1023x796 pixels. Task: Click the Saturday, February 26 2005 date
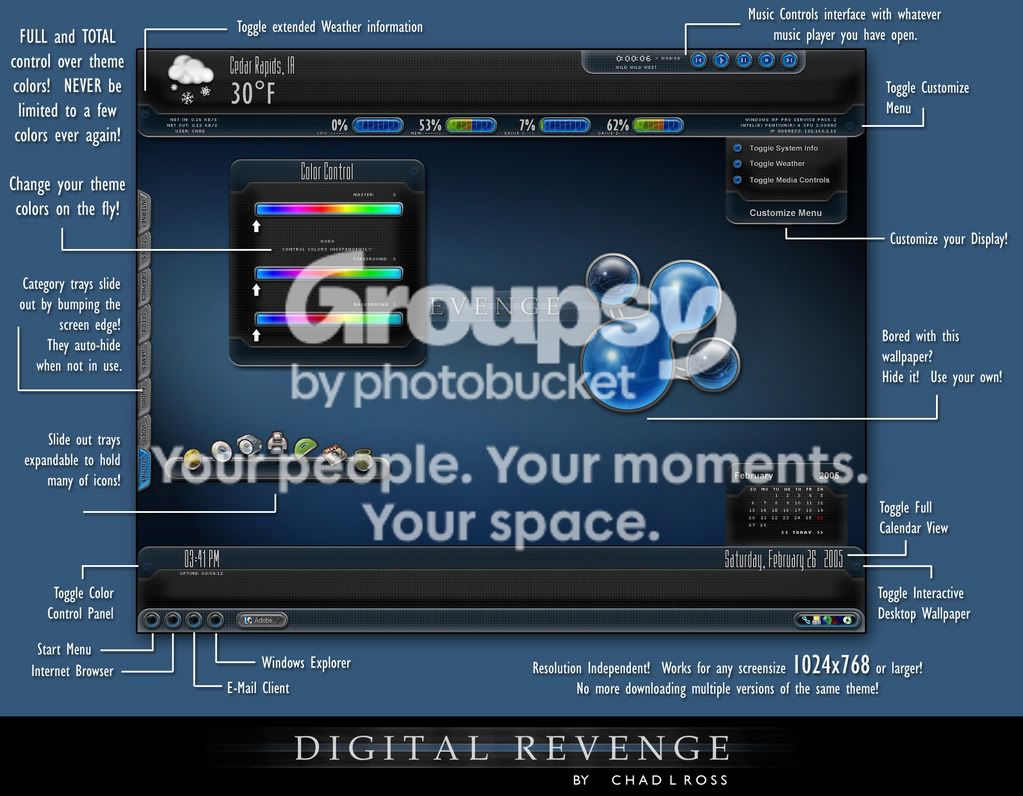(x=784, y=560)
